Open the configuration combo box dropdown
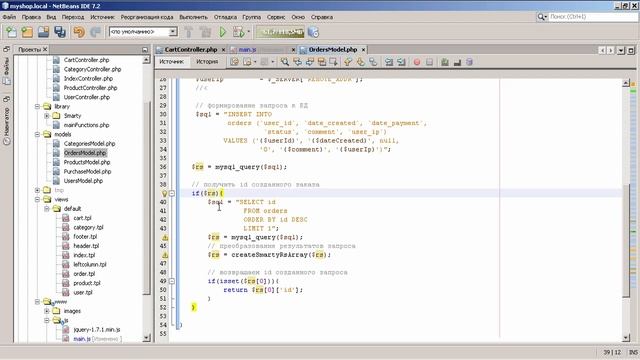Screen dimensions: 640x360 (173, 32)
